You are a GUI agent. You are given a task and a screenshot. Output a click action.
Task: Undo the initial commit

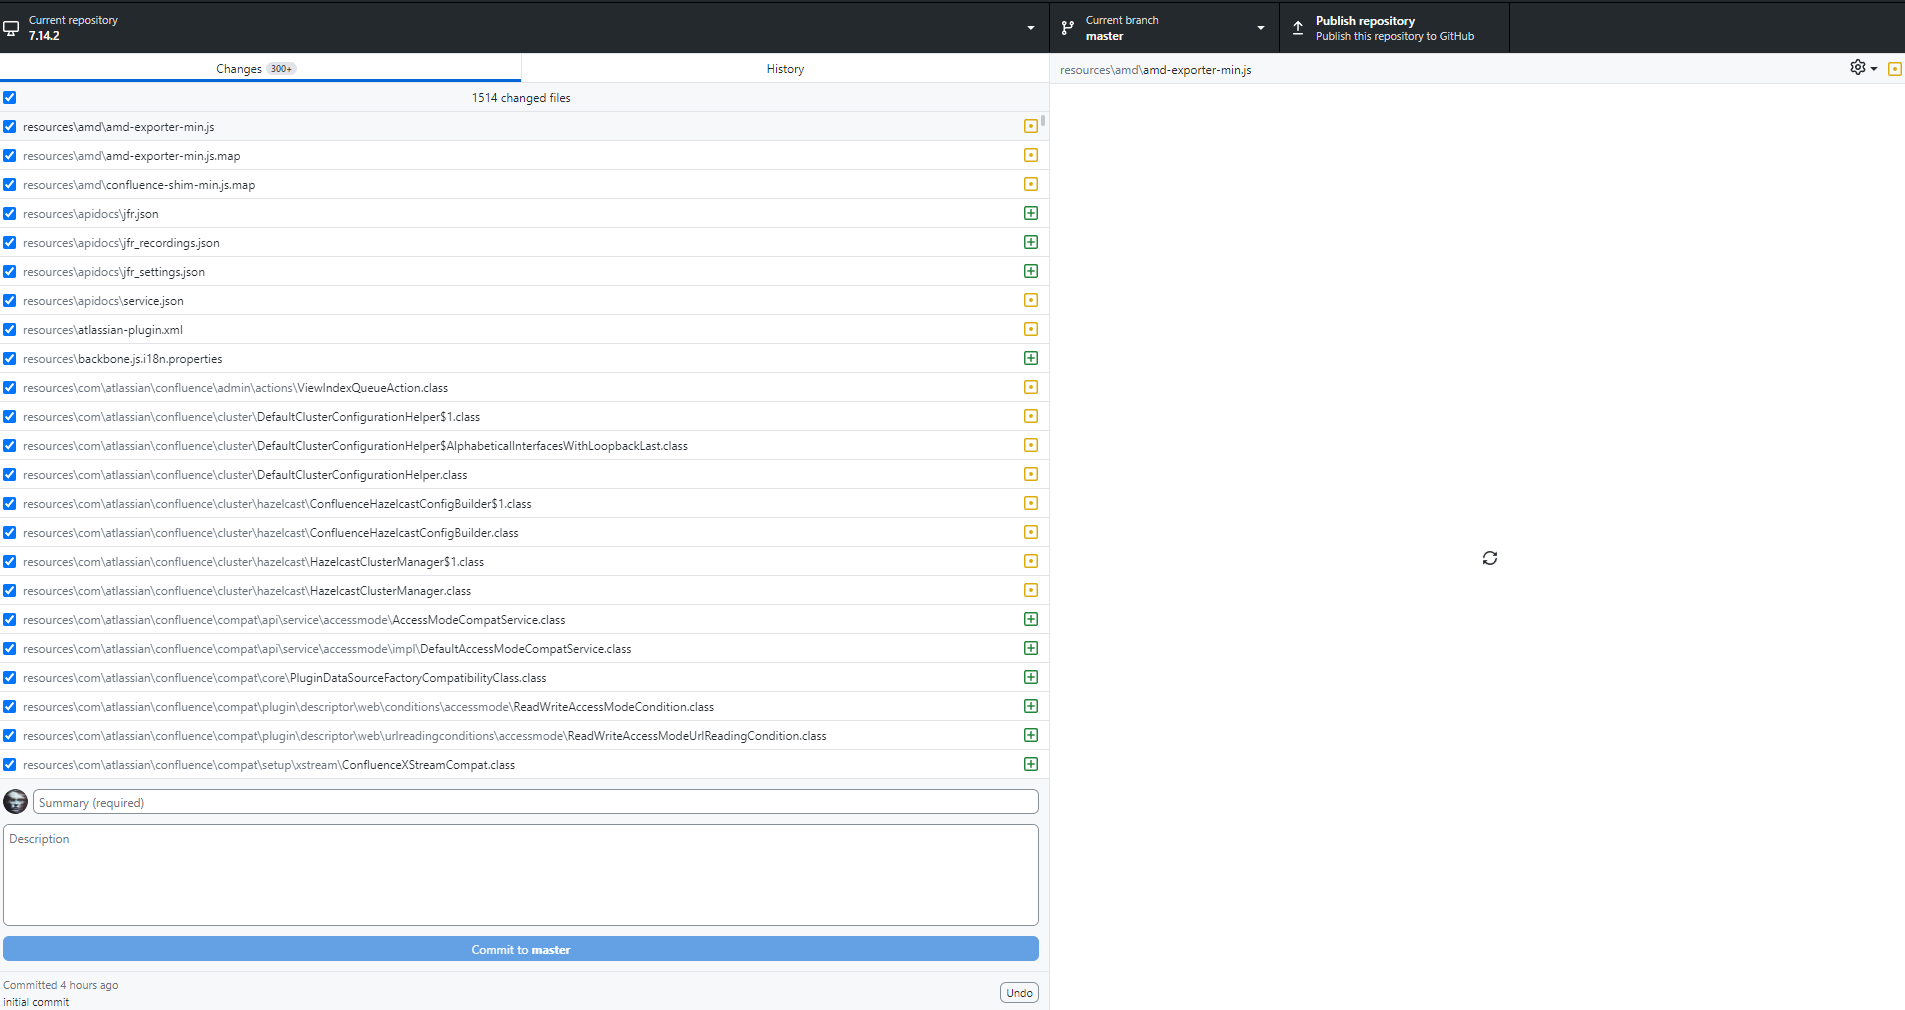[1019, 992]
